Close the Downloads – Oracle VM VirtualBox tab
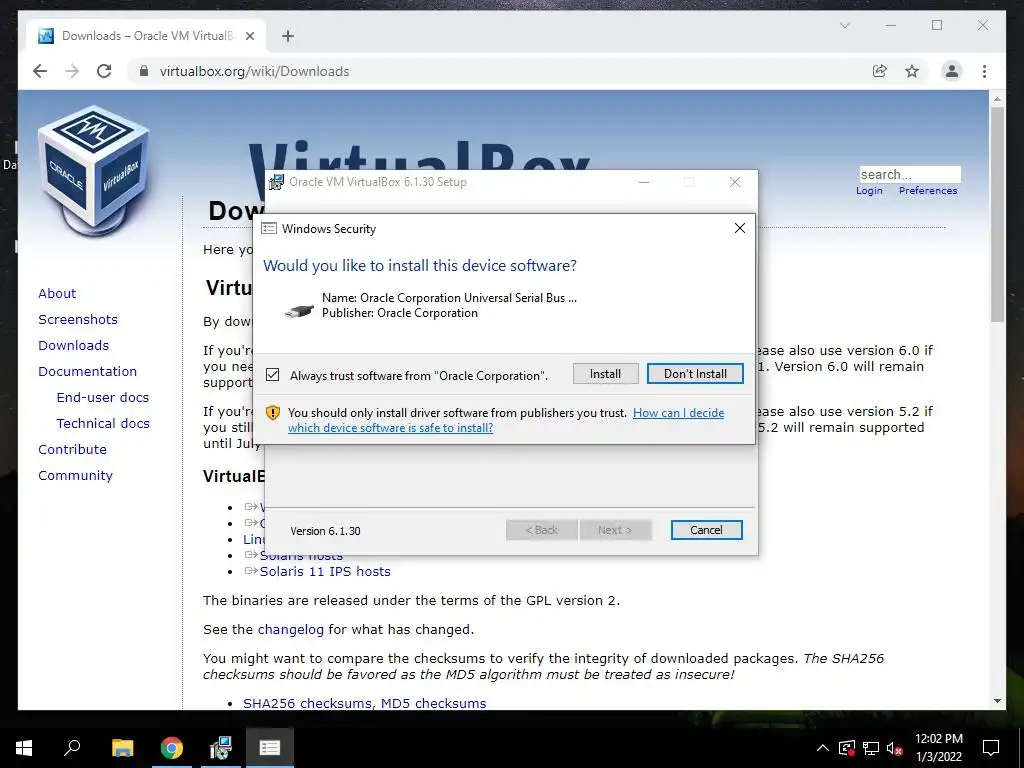 point(249,36)
